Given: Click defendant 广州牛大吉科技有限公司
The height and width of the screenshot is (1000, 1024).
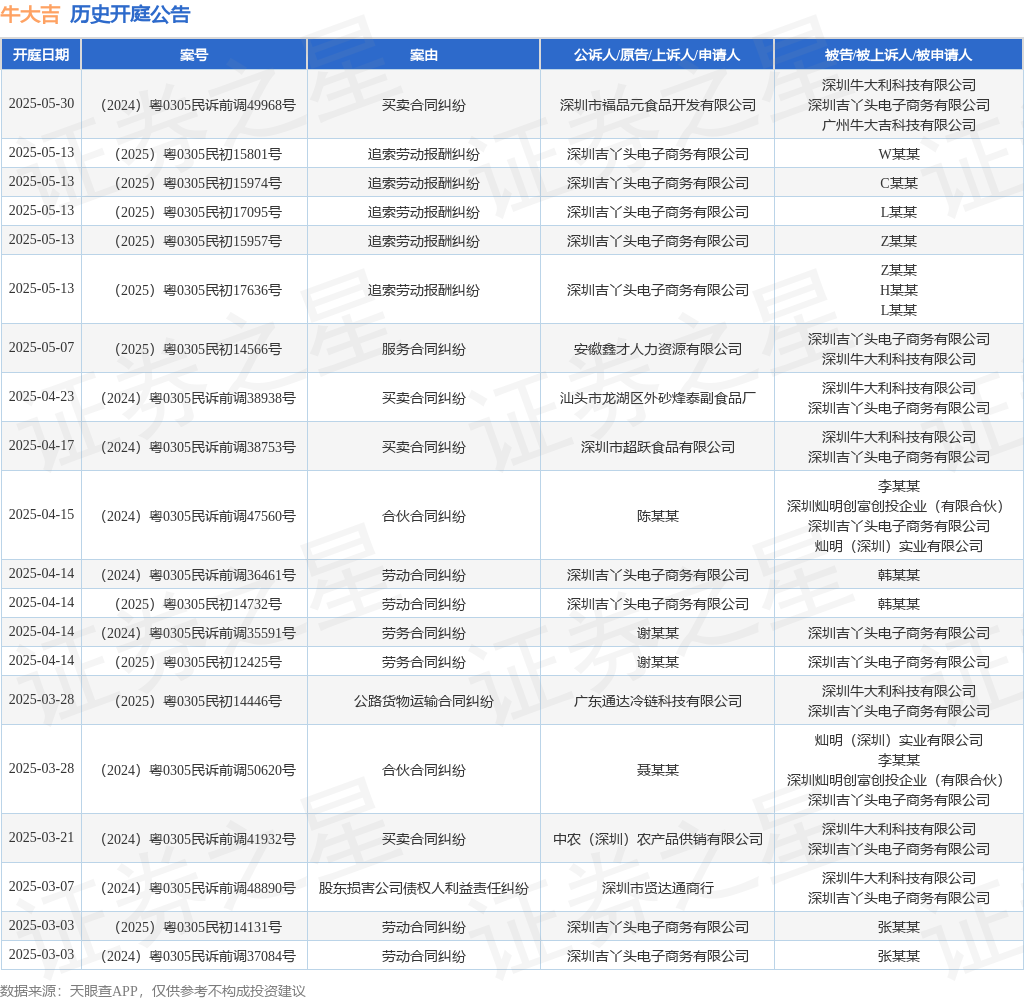Looking at the screenshot, I should 899,125.
